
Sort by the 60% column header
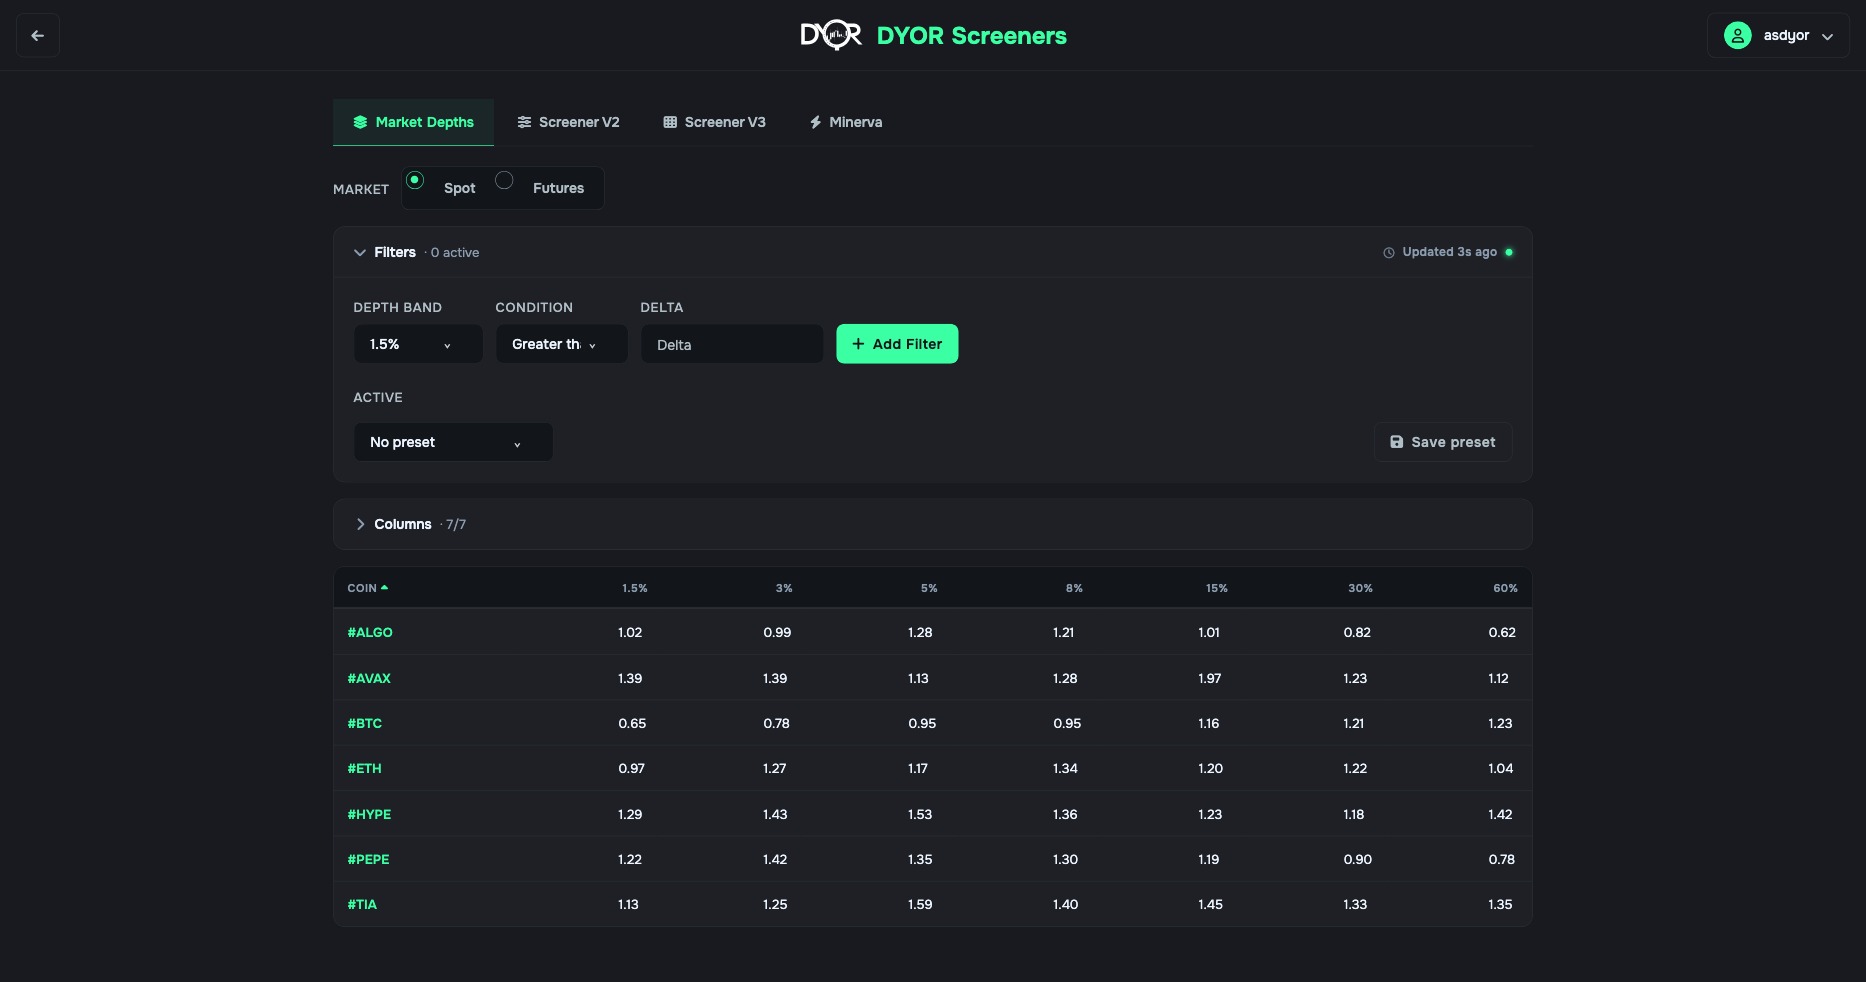(x=1505, y=588)
